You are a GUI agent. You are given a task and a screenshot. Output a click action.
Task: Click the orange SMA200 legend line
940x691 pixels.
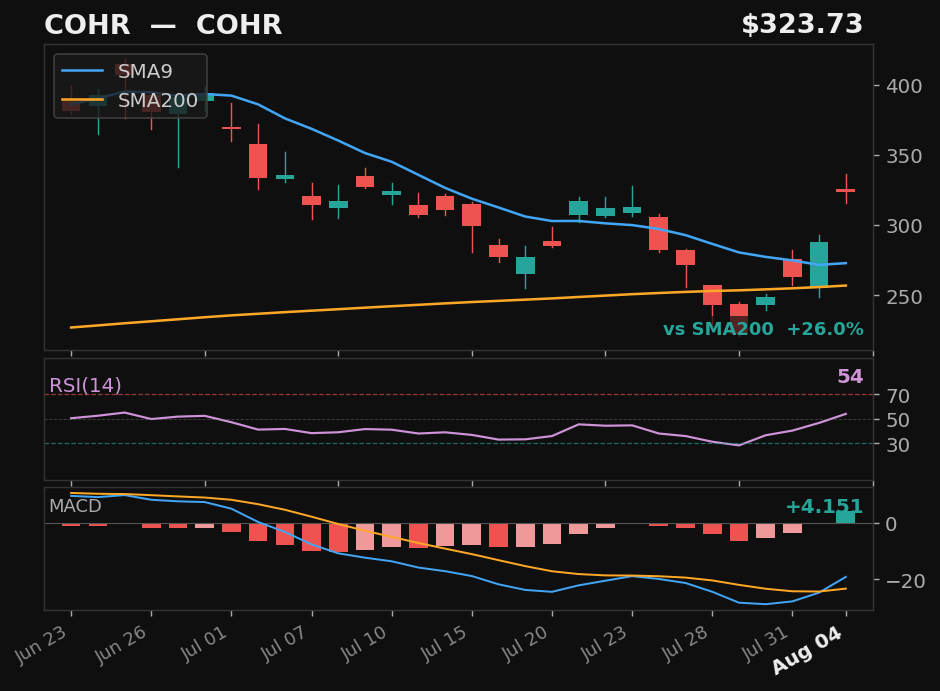click(x=83, y=100)
